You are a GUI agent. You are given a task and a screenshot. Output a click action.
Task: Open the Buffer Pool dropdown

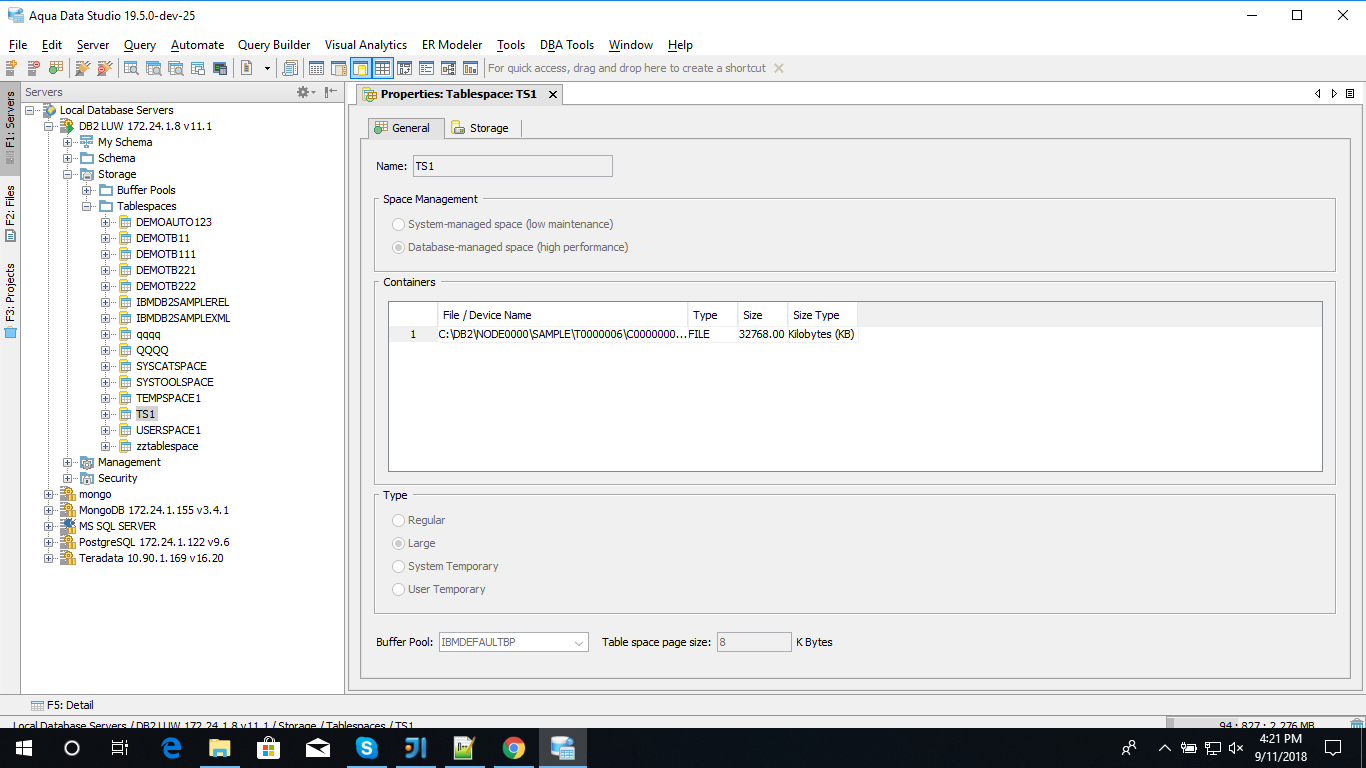[x=513, y=642]
